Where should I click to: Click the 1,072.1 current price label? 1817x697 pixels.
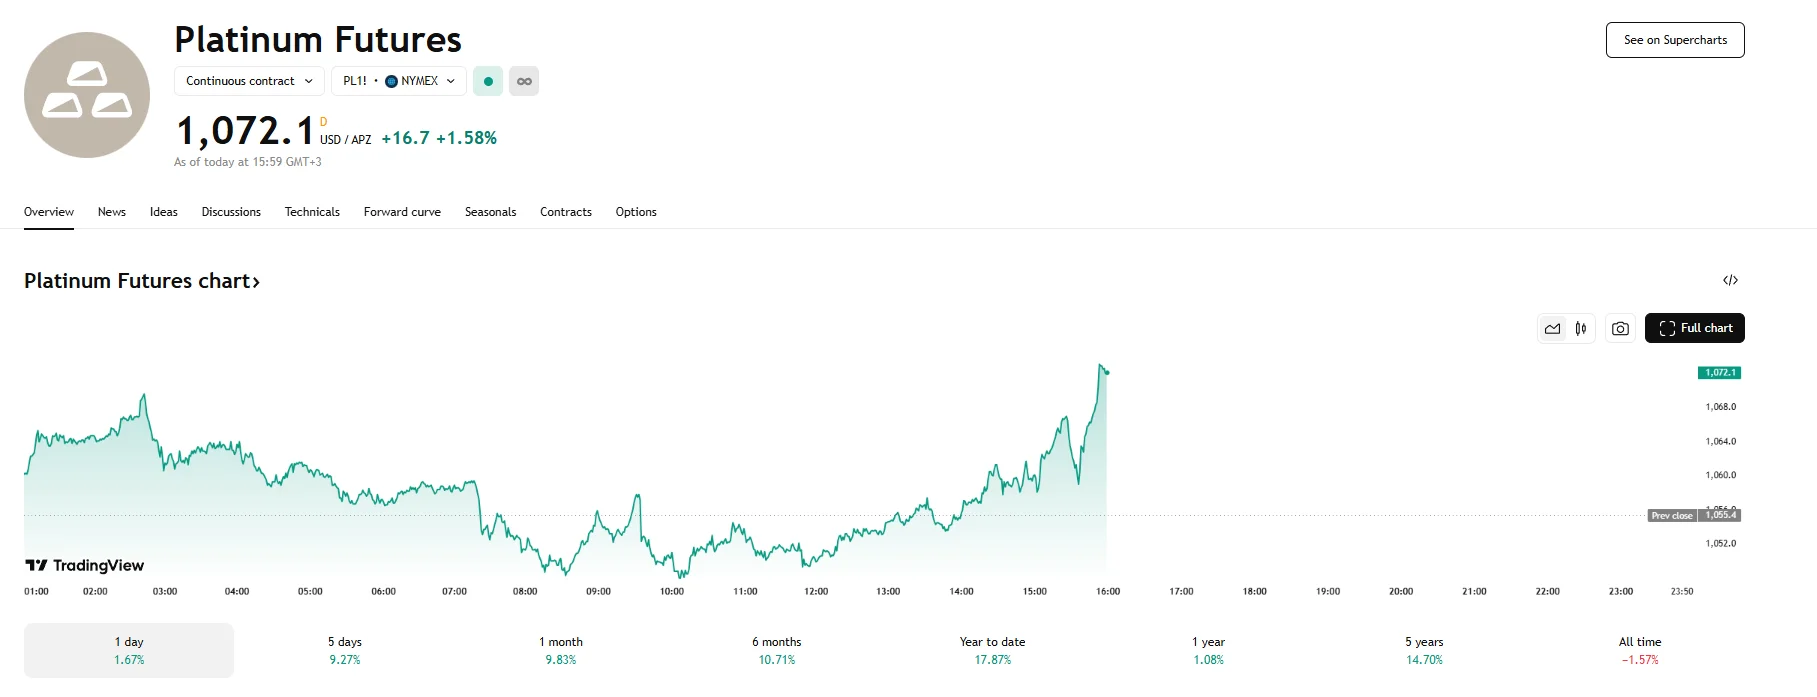coord(1719,373)
